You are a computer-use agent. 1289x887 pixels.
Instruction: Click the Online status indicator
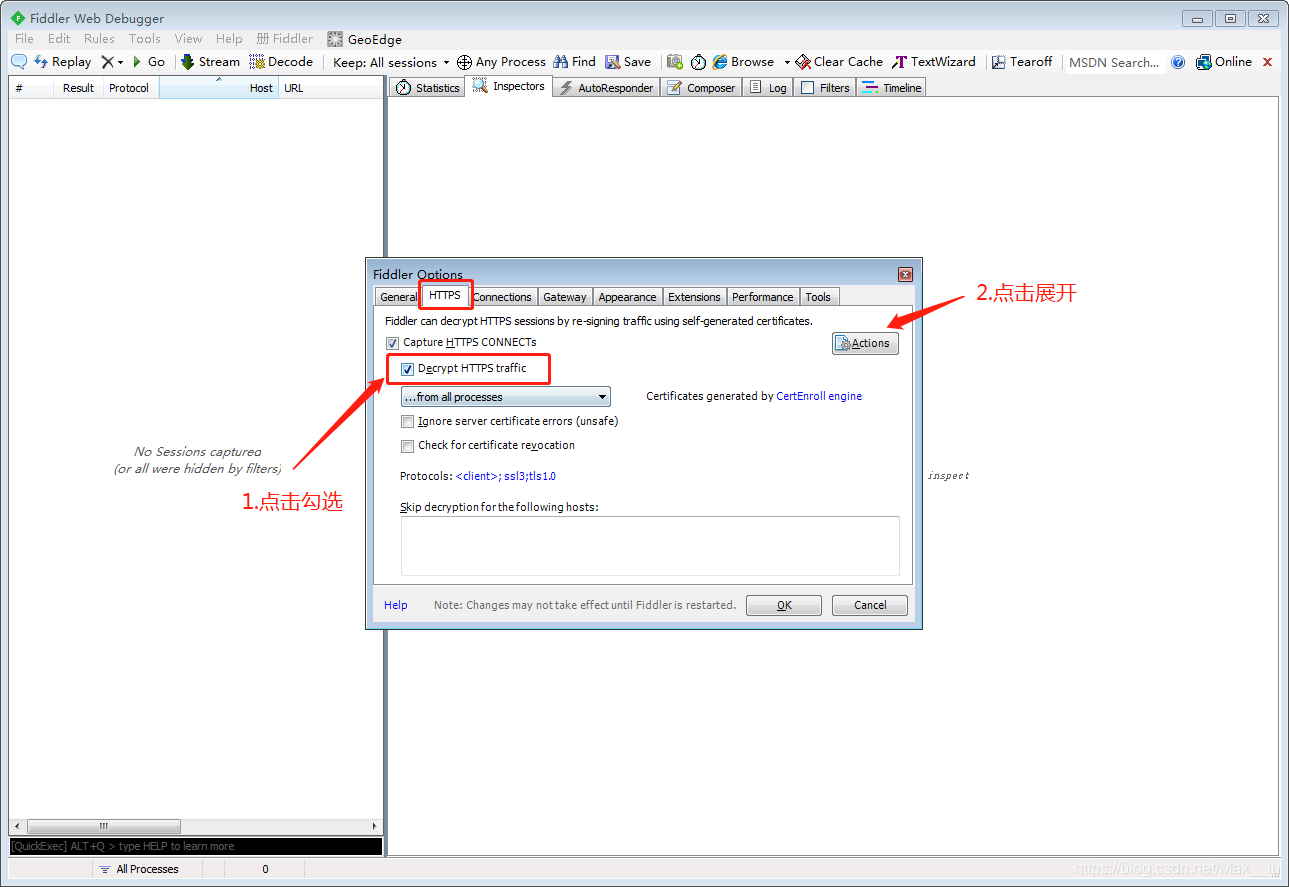1224,62
